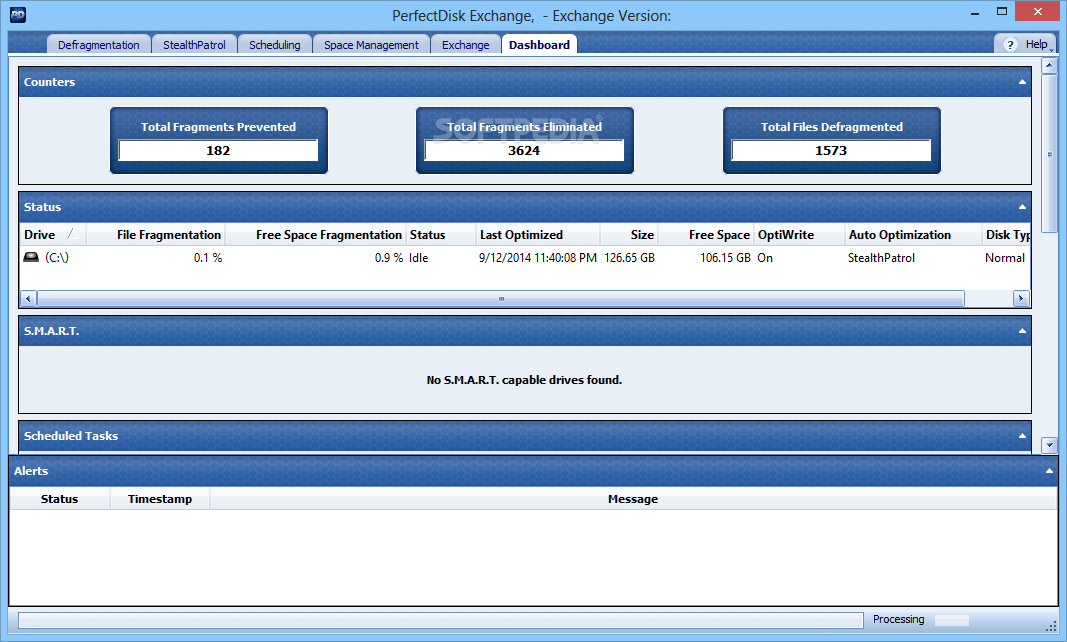The image size is (1067, 642).
Task: Click the No S.M.A.R.T. capable drives message
Action: pyautogui.click(x=524, y=380)
